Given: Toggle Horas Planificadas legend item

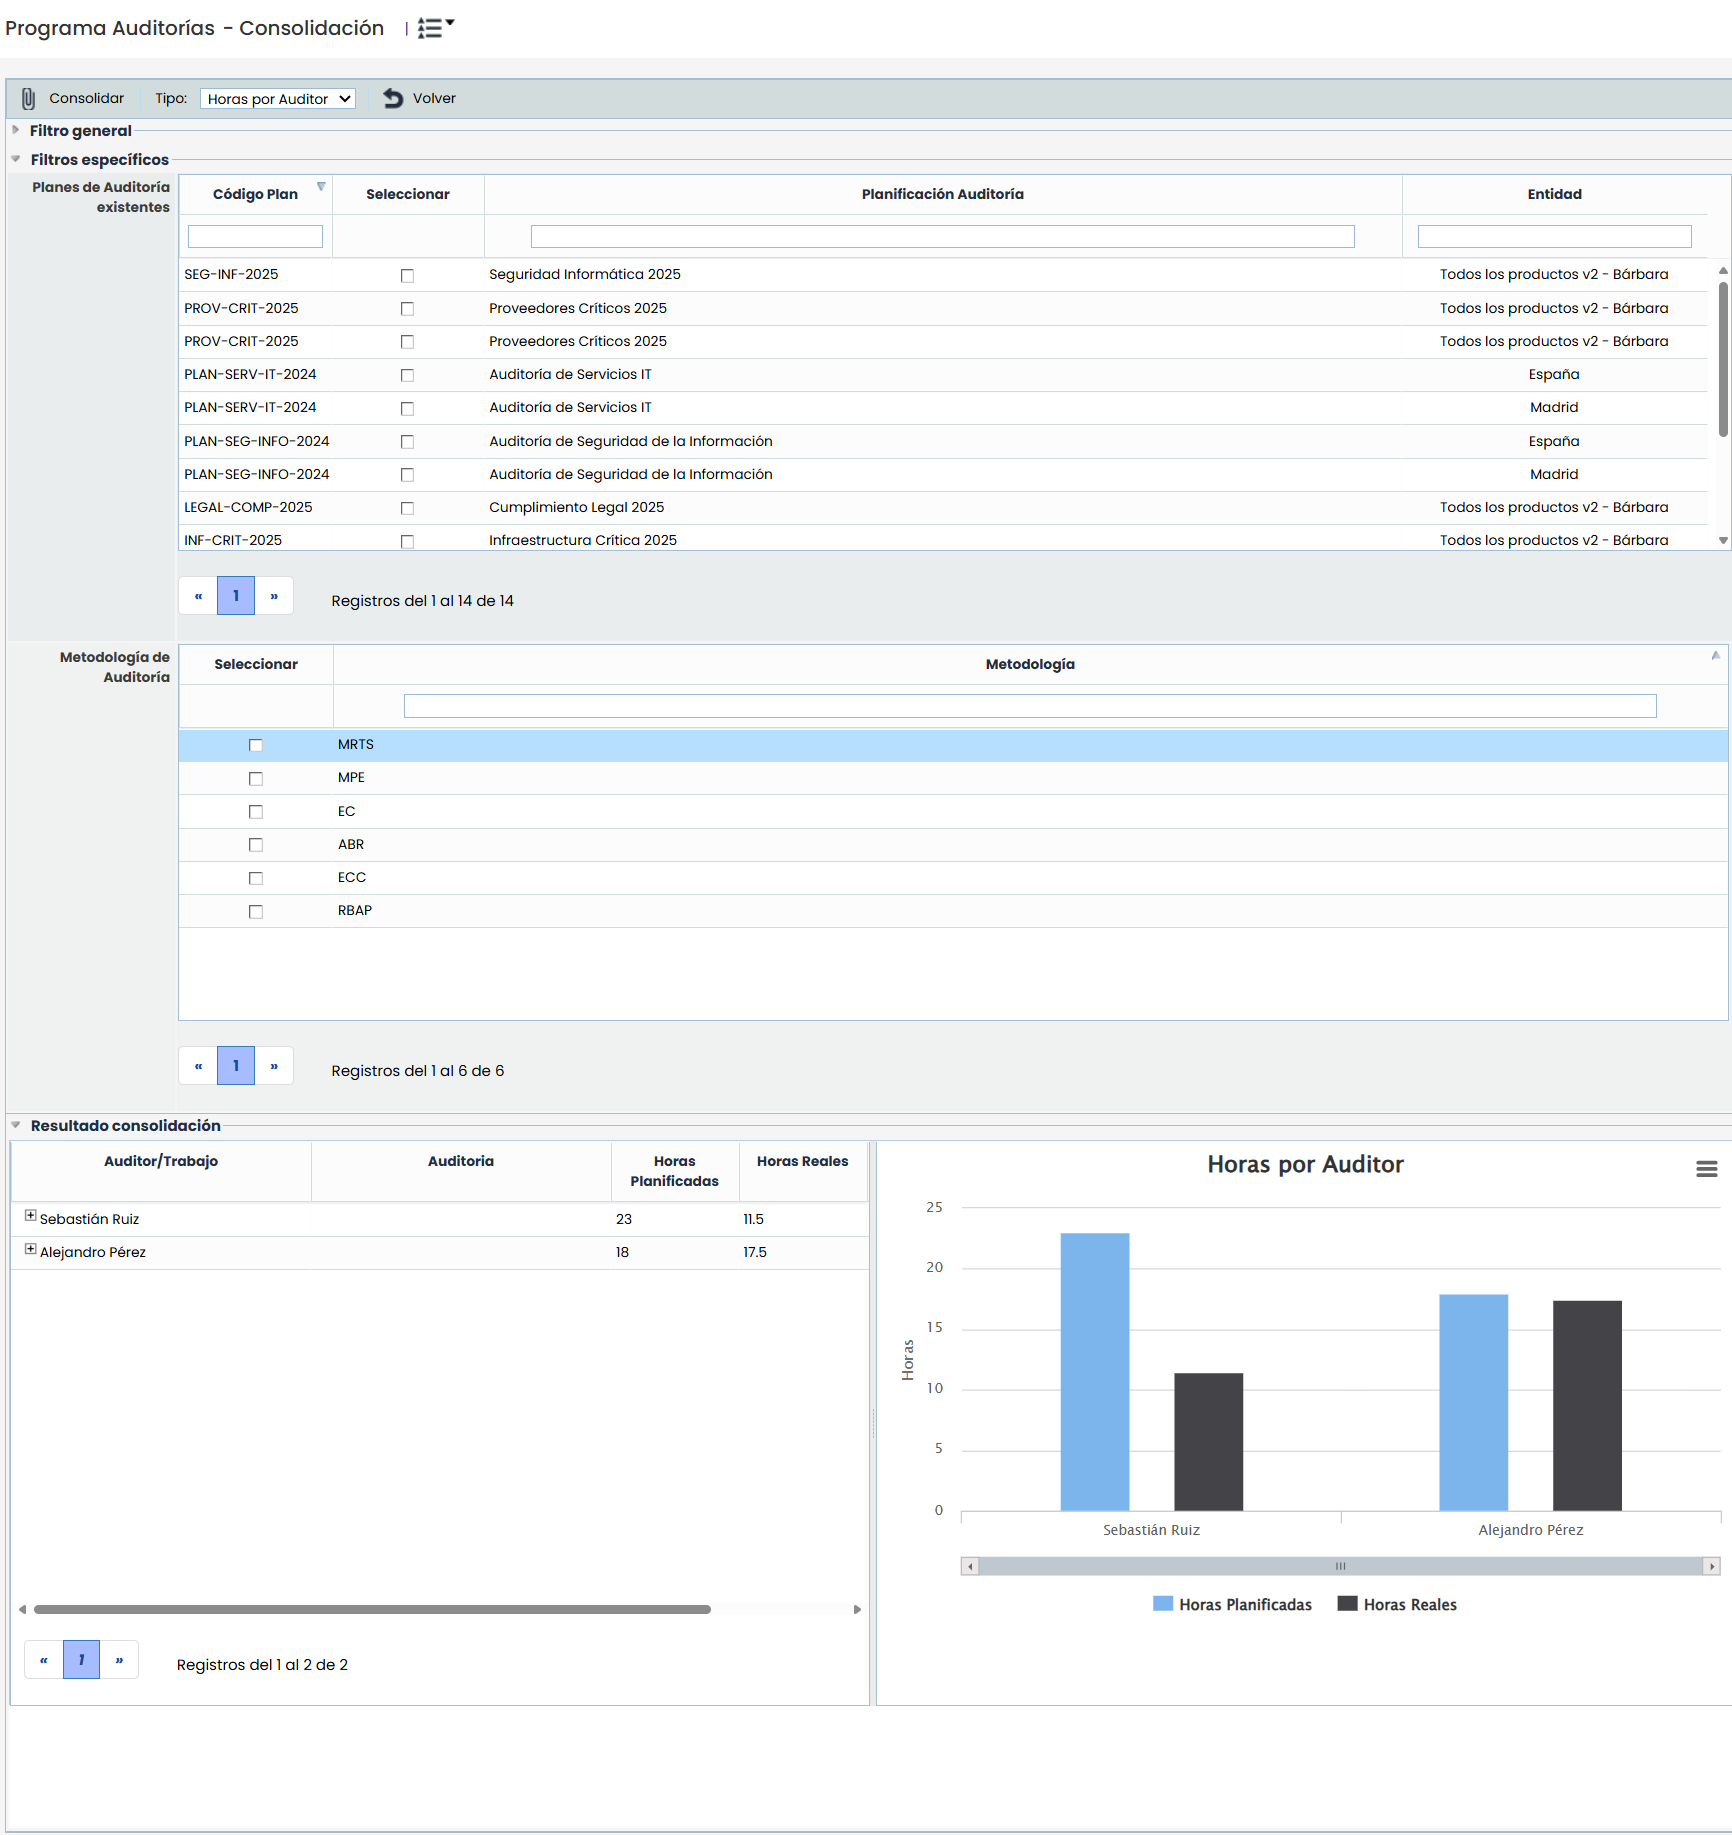Looking at the screenshot, I should (1232, 1605).
